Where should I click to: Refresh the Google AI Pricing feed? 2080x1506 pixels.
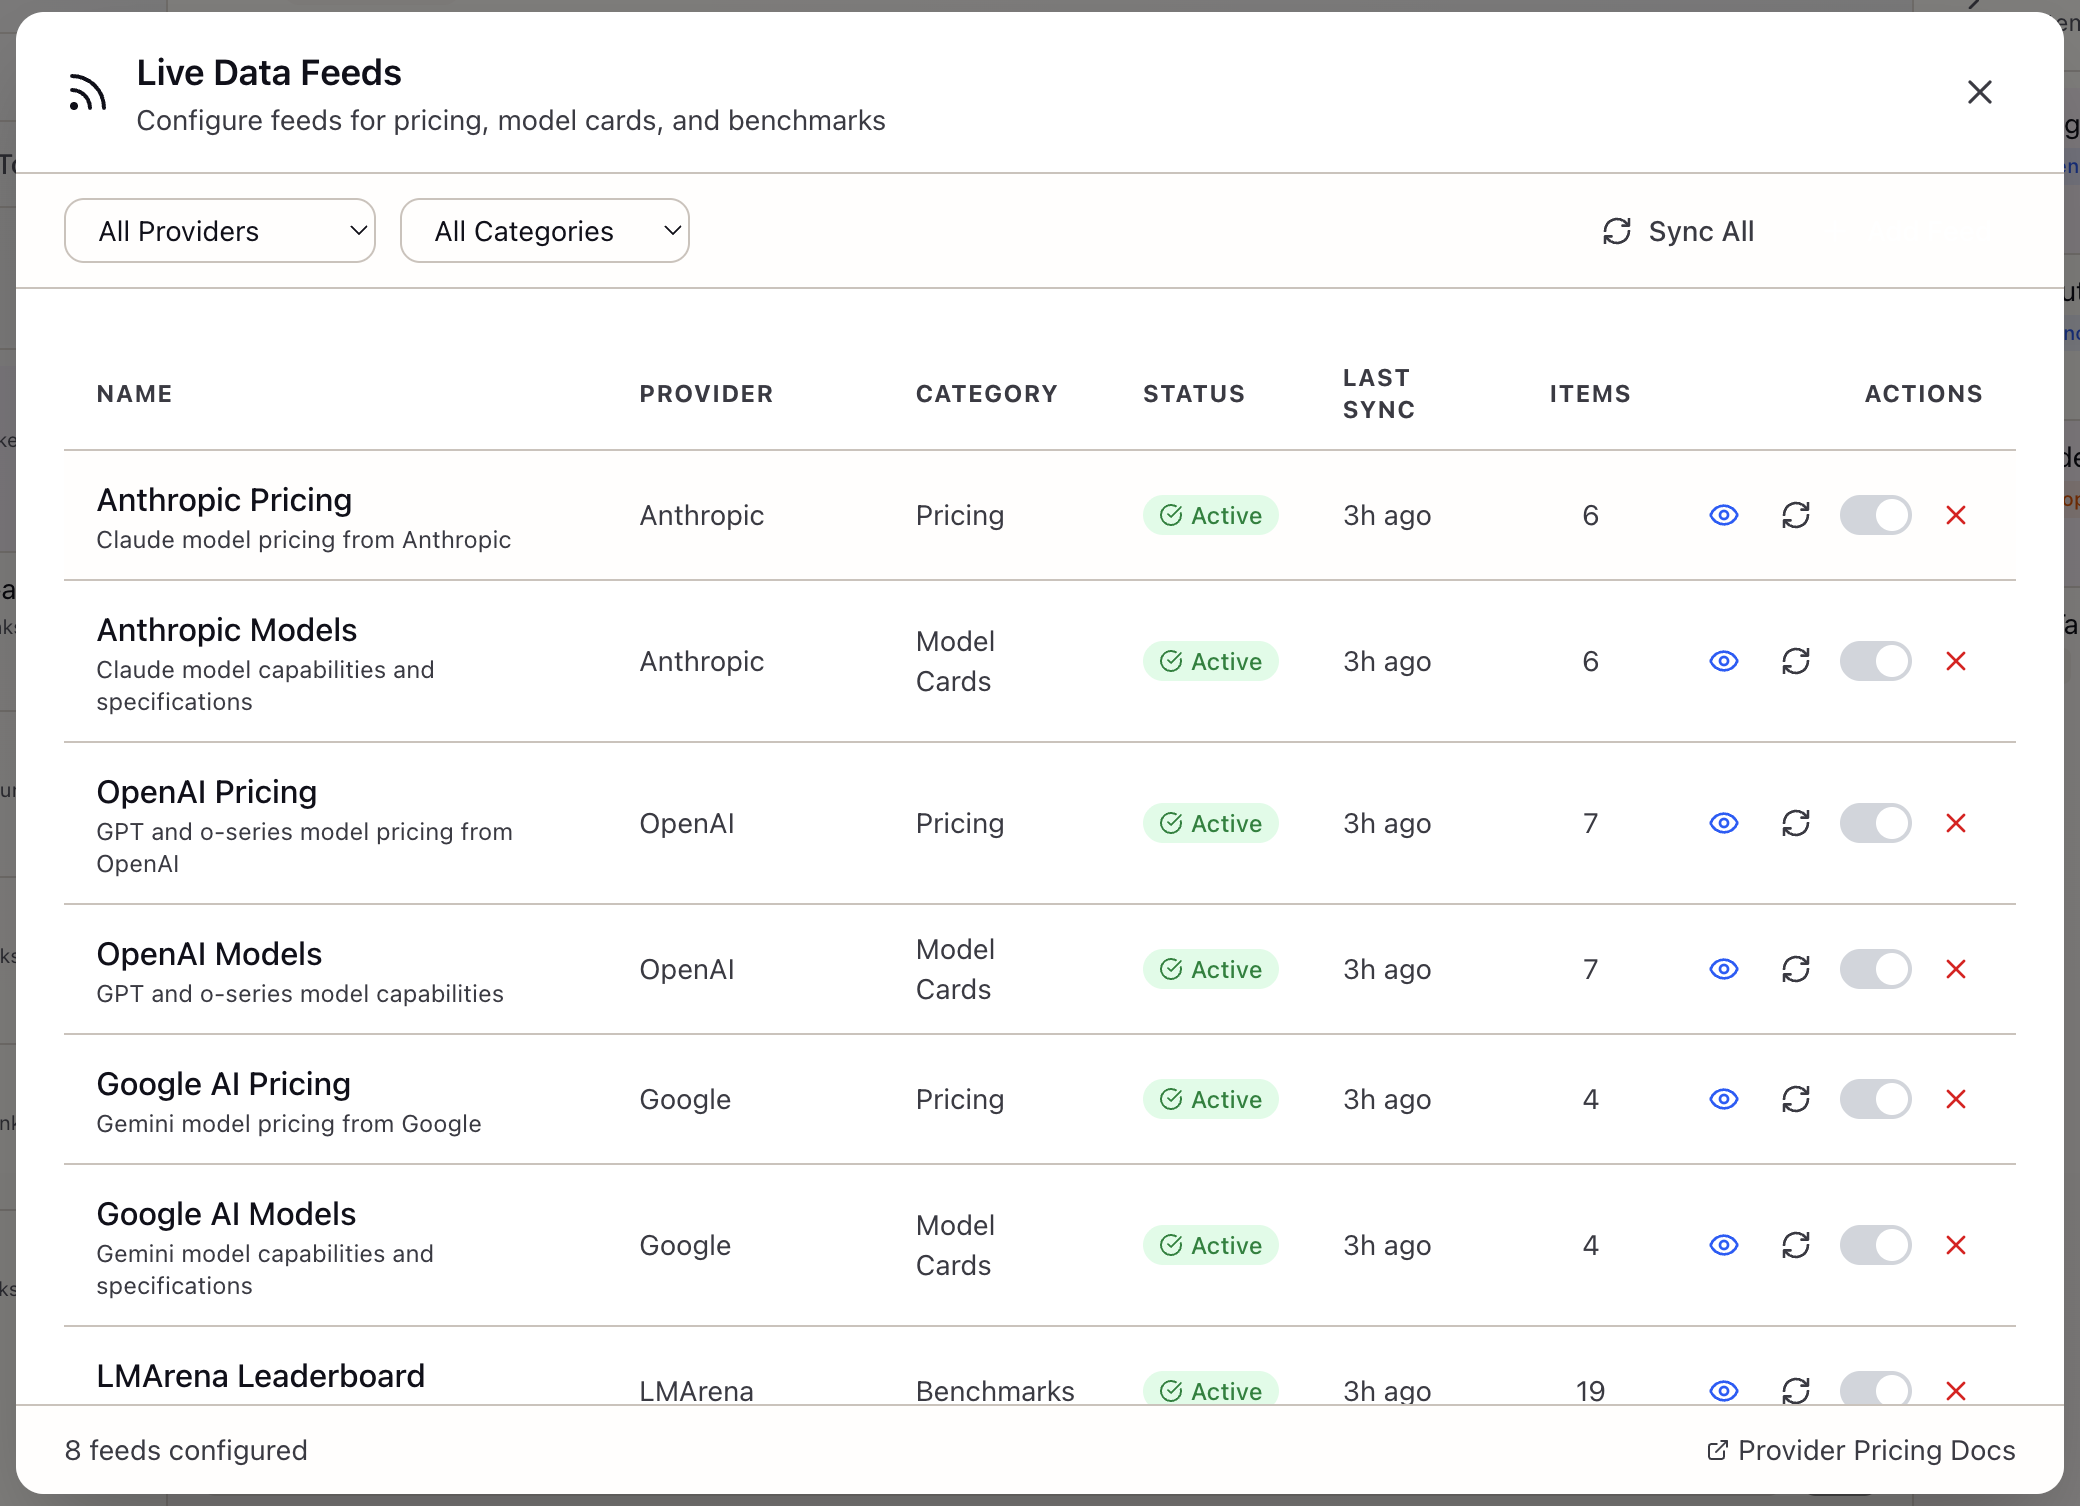click(x=1796, y=1099)
